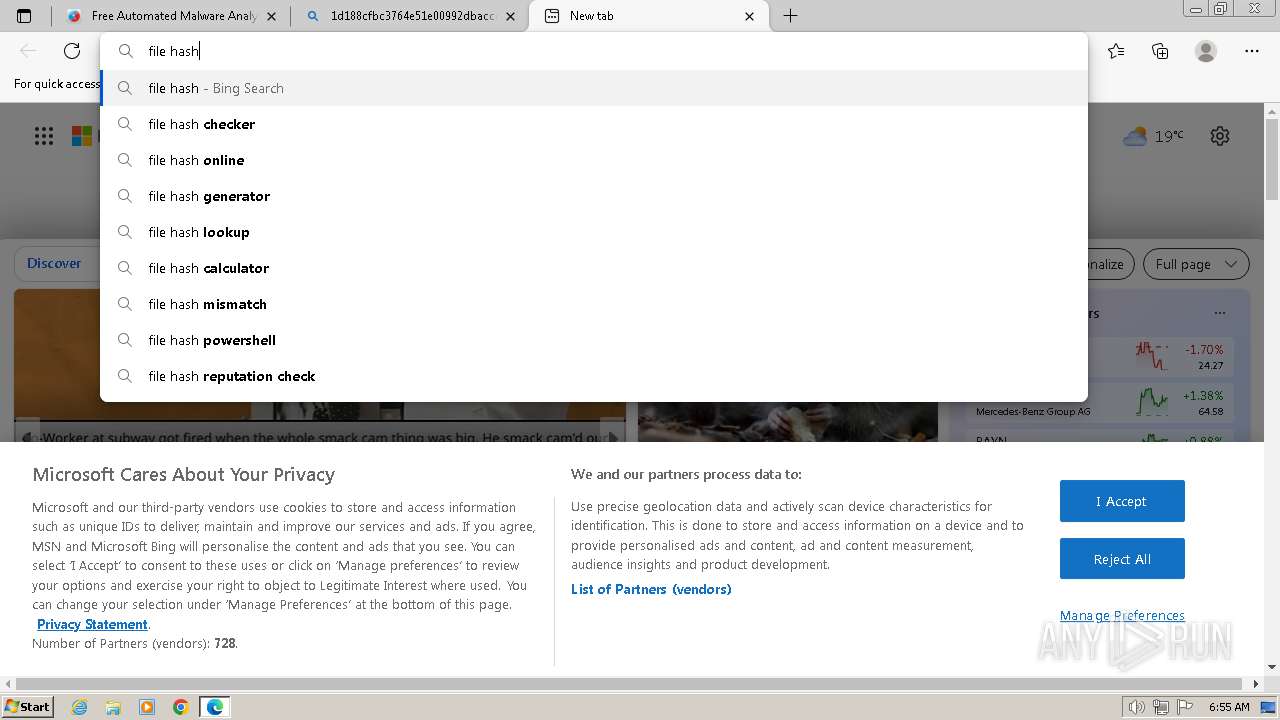Choose 'file hash generator' suggestion
1280x720 pixels.
(x=593, y=196)
